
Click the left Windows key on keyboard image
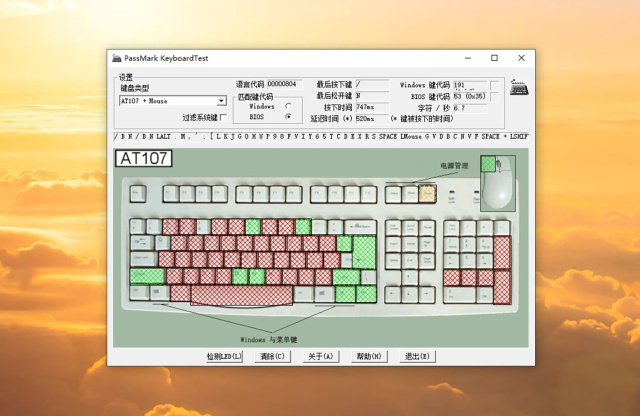pyautogui.click(x=160, y=293)
